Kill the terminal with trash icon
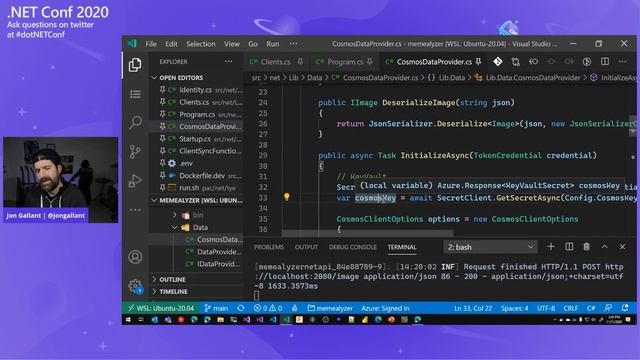Screen dimensions: 640x360 coord(587,247)
